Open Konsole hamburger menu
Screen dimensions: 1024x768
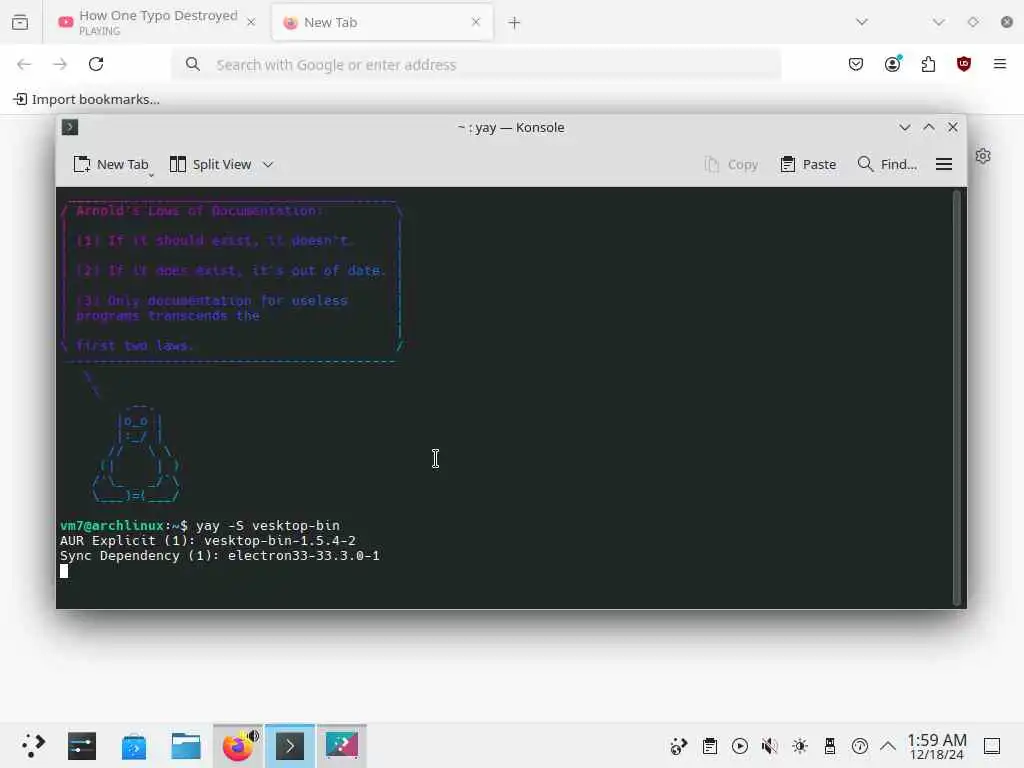[944, 165]
